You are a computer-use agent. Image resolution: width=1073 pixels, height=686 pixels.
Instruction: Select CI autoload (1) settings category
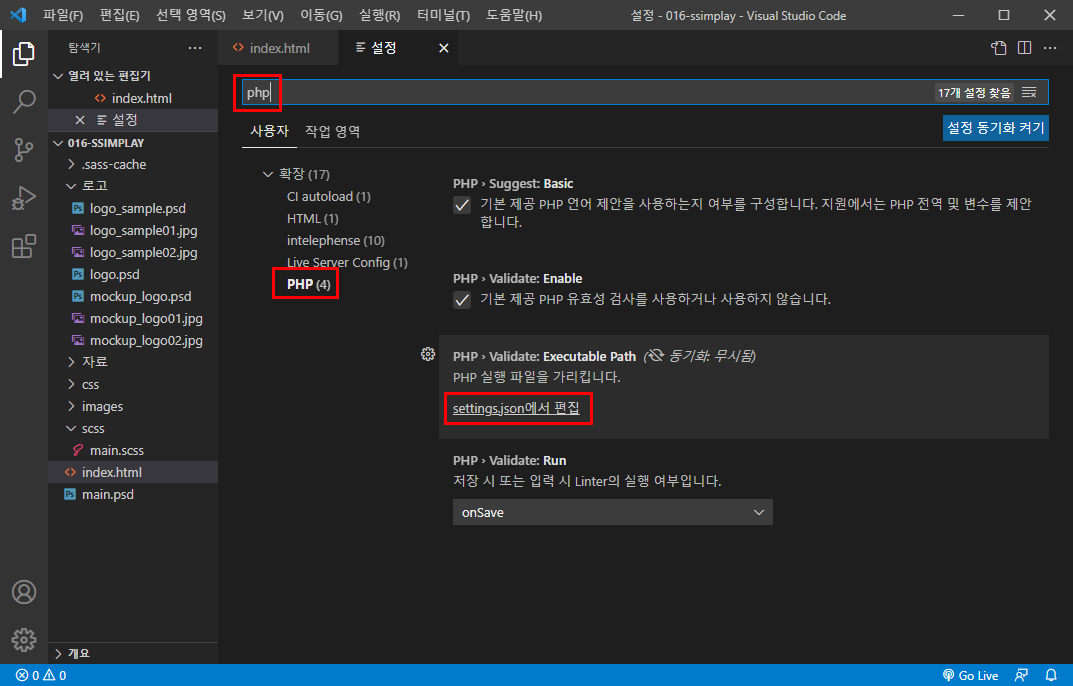[x=328, y=196]
